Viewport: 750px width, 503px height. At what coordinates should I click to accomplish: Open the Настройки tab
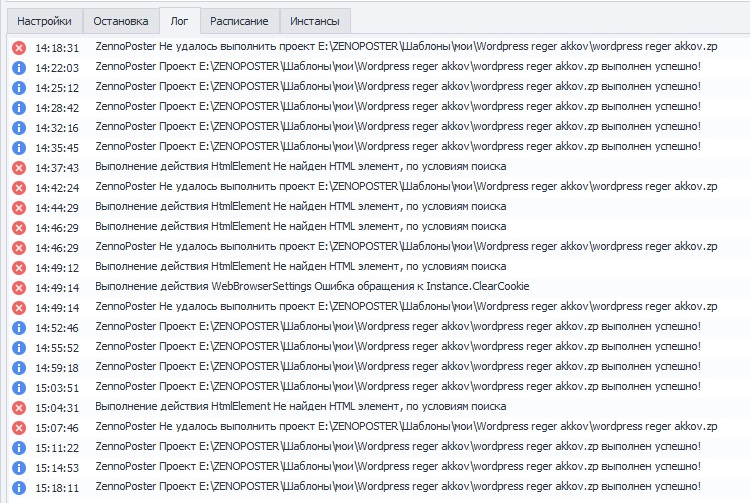44,22
